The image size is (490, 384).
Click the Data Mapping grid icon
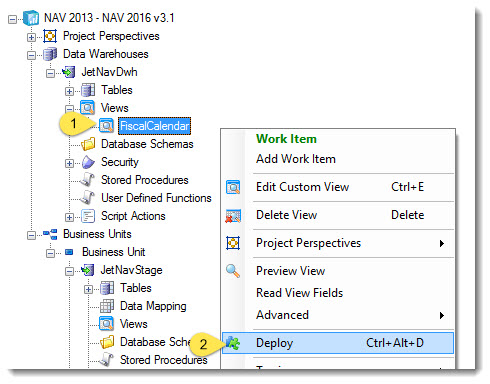point(107,306)
